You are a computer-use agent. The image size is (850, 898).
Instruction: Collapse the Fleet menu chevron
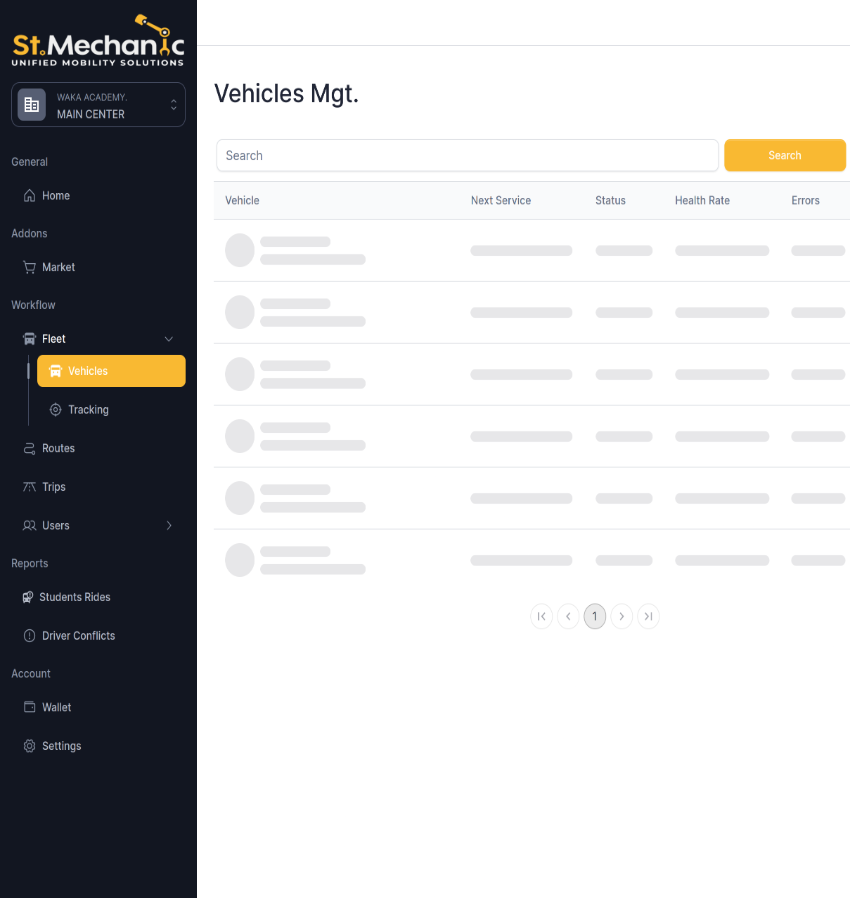169,339
